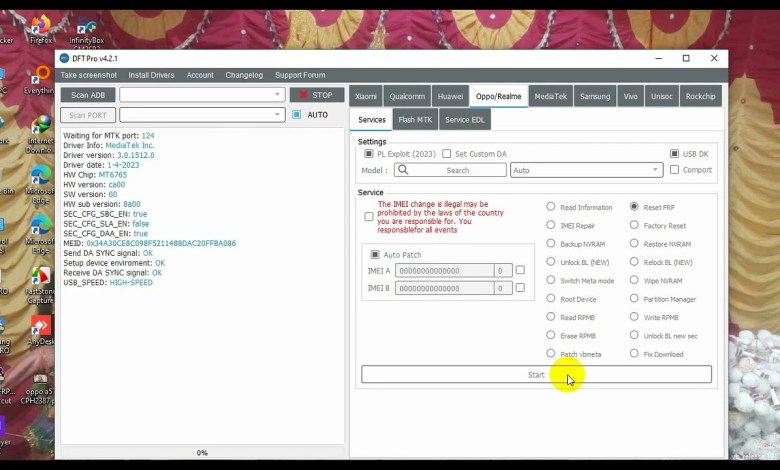This screenshot has height=470, width=780.
Task: Switch to Huawei tab
Action: [x=450, y=96]
